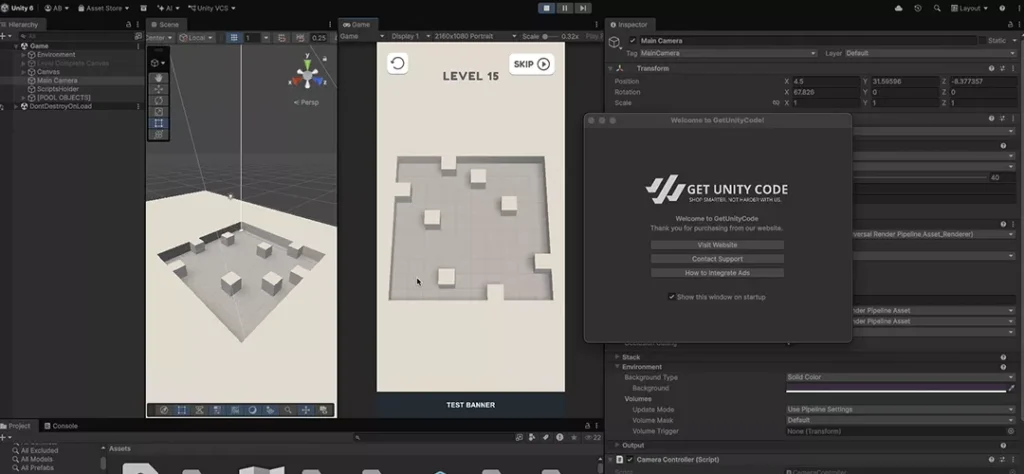Select ScriptsHolder in the Hierarchy

[57, 89]
